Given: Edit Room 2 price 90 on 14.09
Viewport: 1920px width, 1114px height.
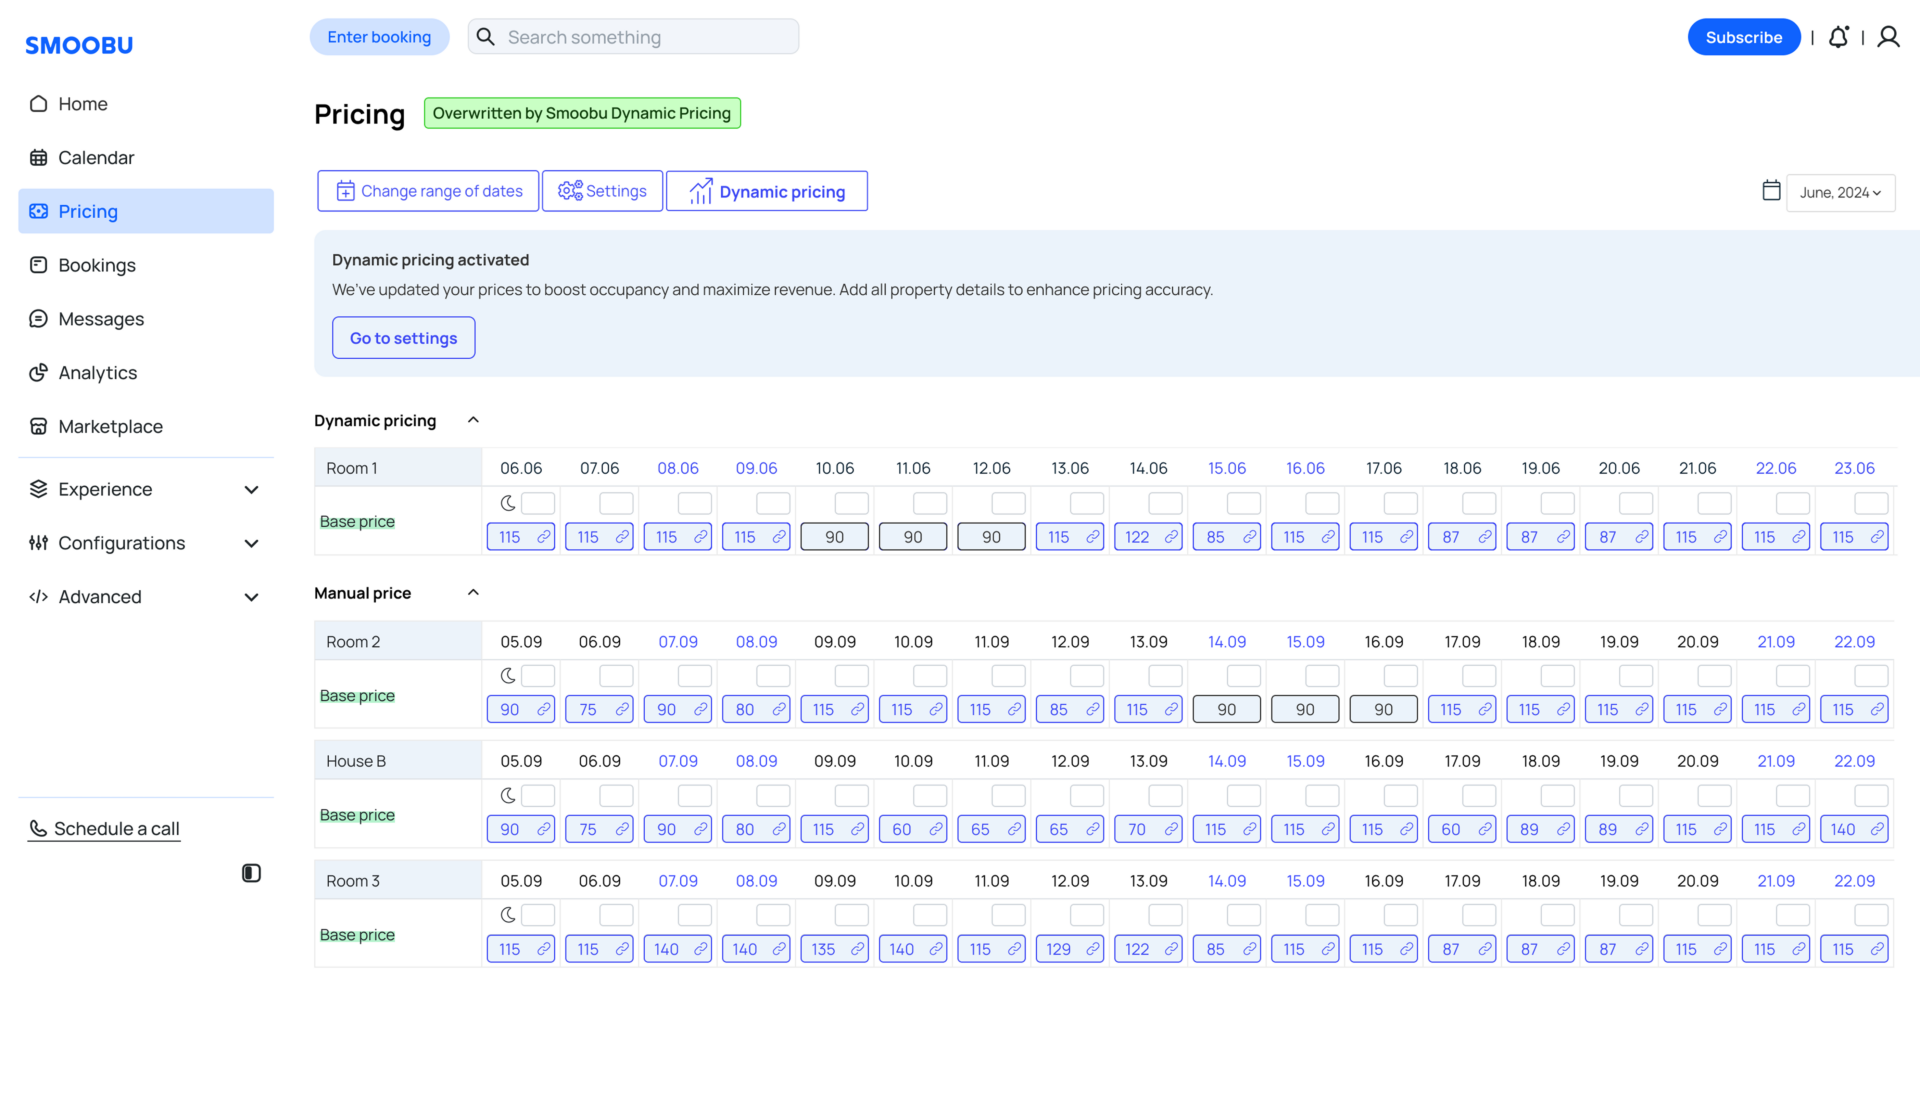Looking at the screenshot, I should (x=1227, y=710).
